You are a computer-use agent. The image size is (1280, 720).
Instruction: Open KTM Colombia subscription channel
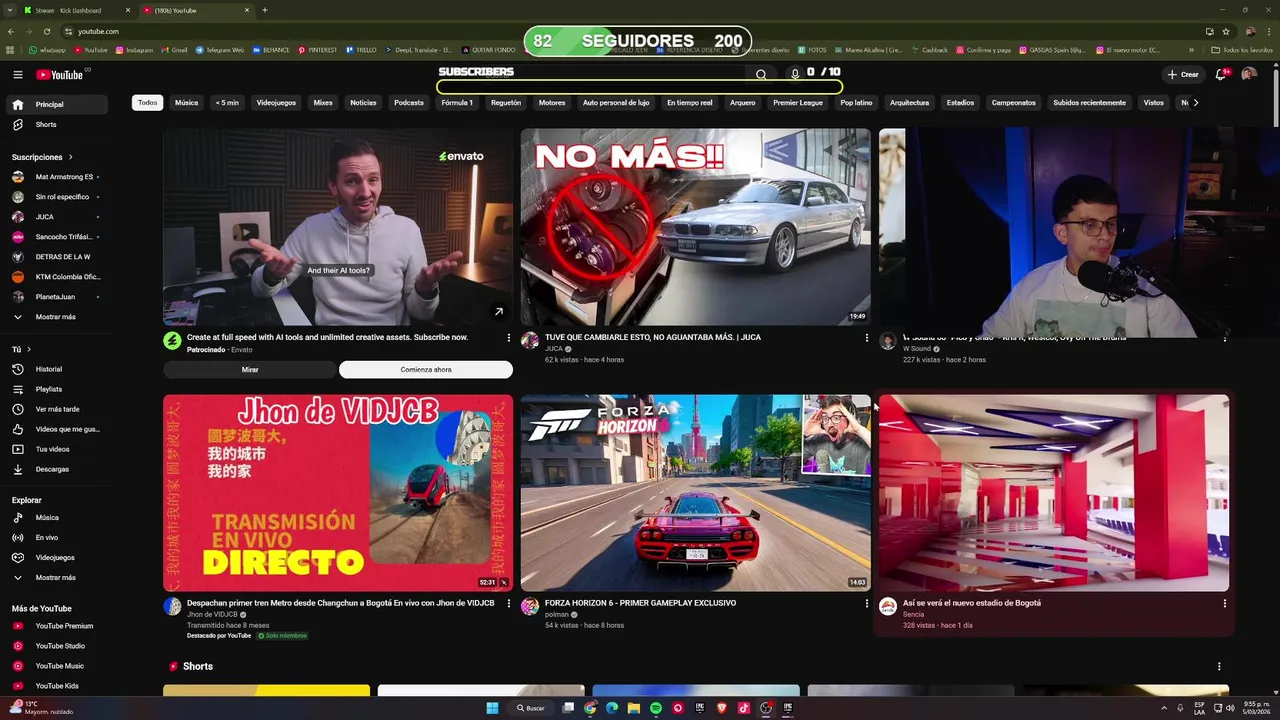point(68,277)
